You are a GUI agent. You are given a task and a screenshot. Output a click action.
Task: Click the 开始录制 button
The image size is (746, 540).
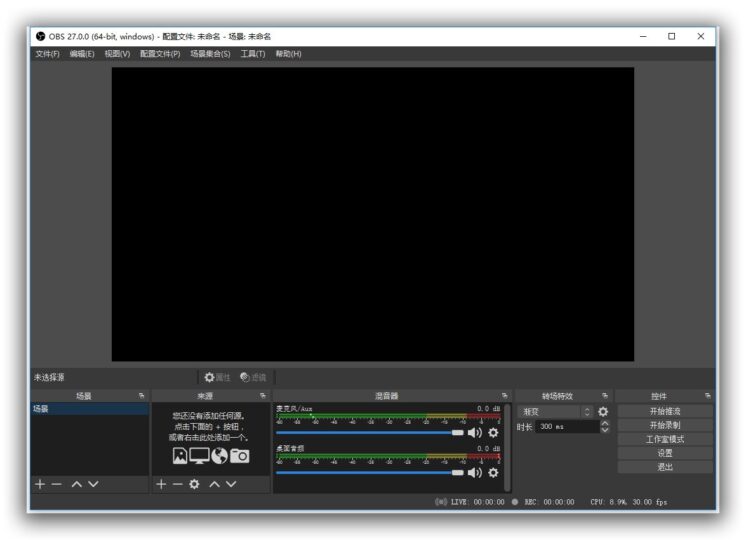coord(665,425)
